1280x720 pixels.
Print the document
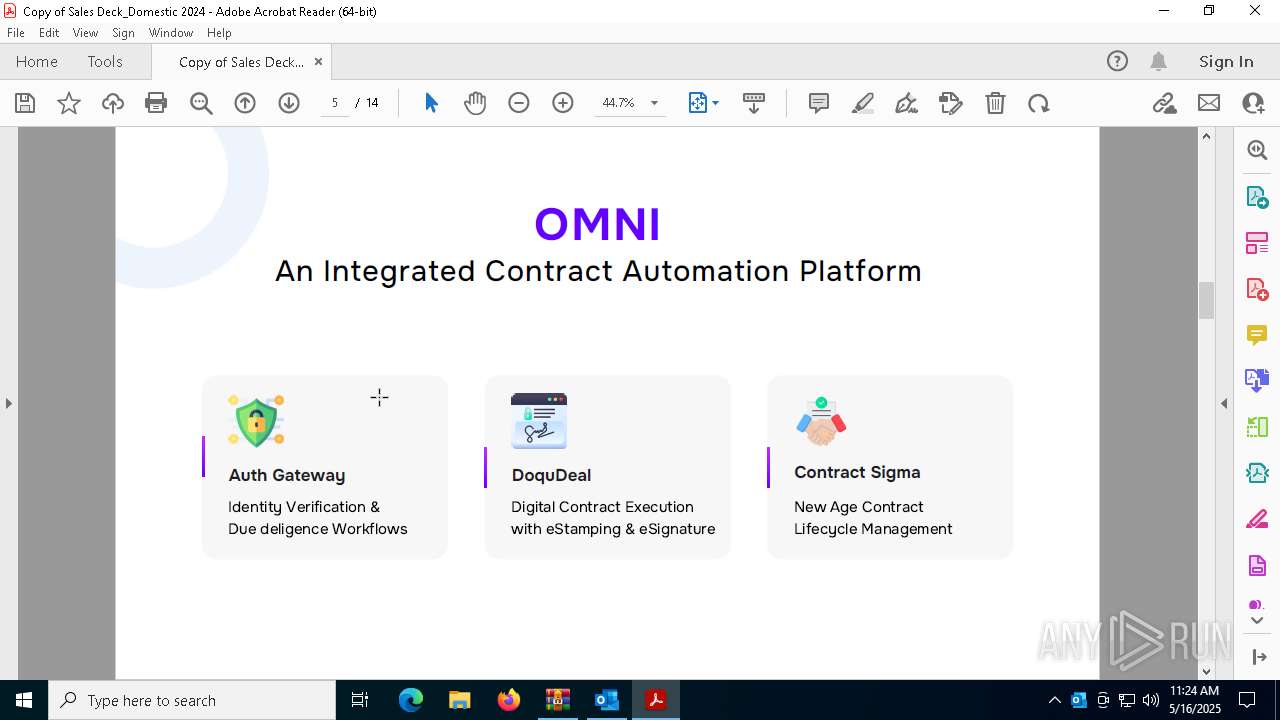(x=156, y=103)
